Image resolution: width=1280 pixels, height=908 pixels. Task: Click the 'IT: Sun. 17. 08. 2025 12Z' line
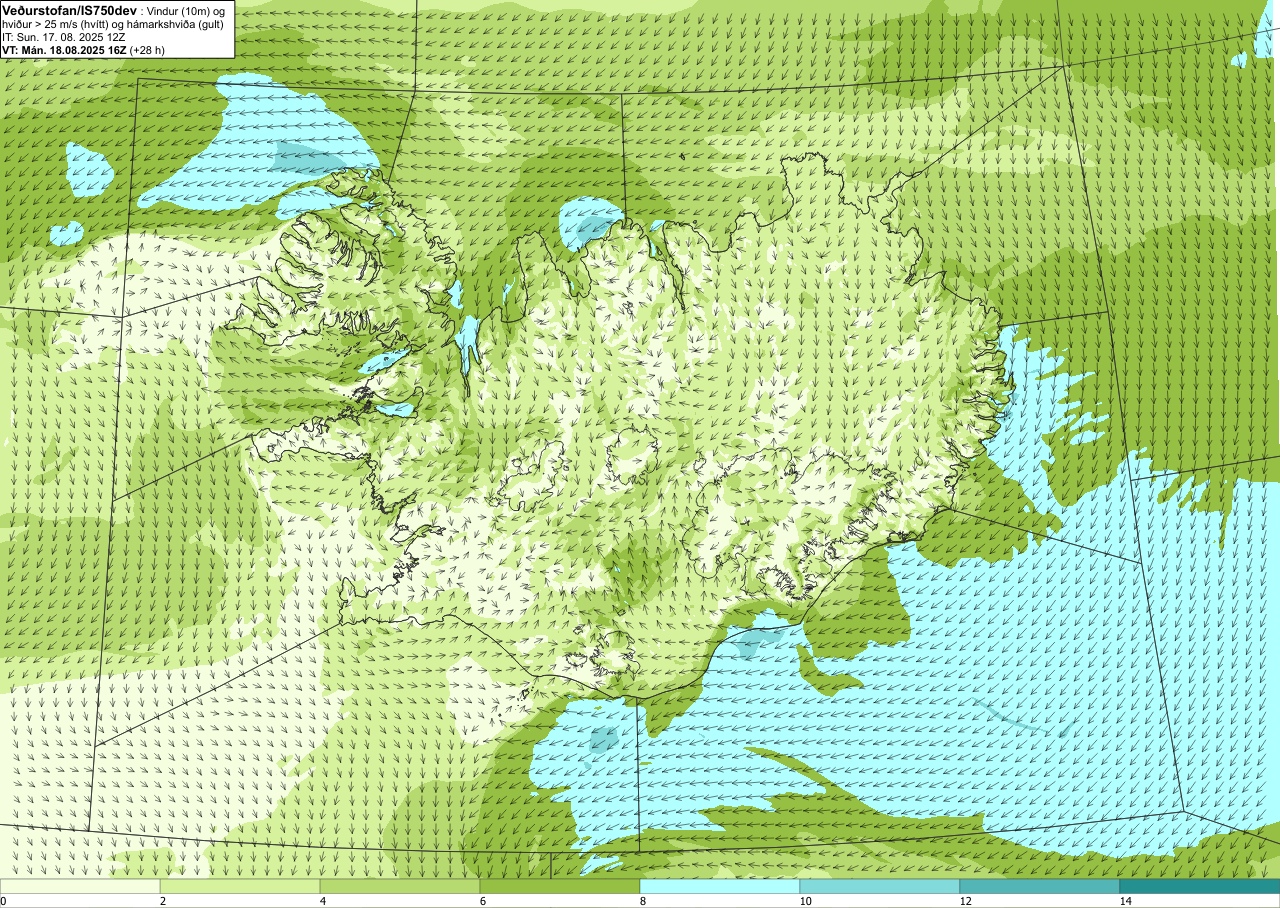63,37
